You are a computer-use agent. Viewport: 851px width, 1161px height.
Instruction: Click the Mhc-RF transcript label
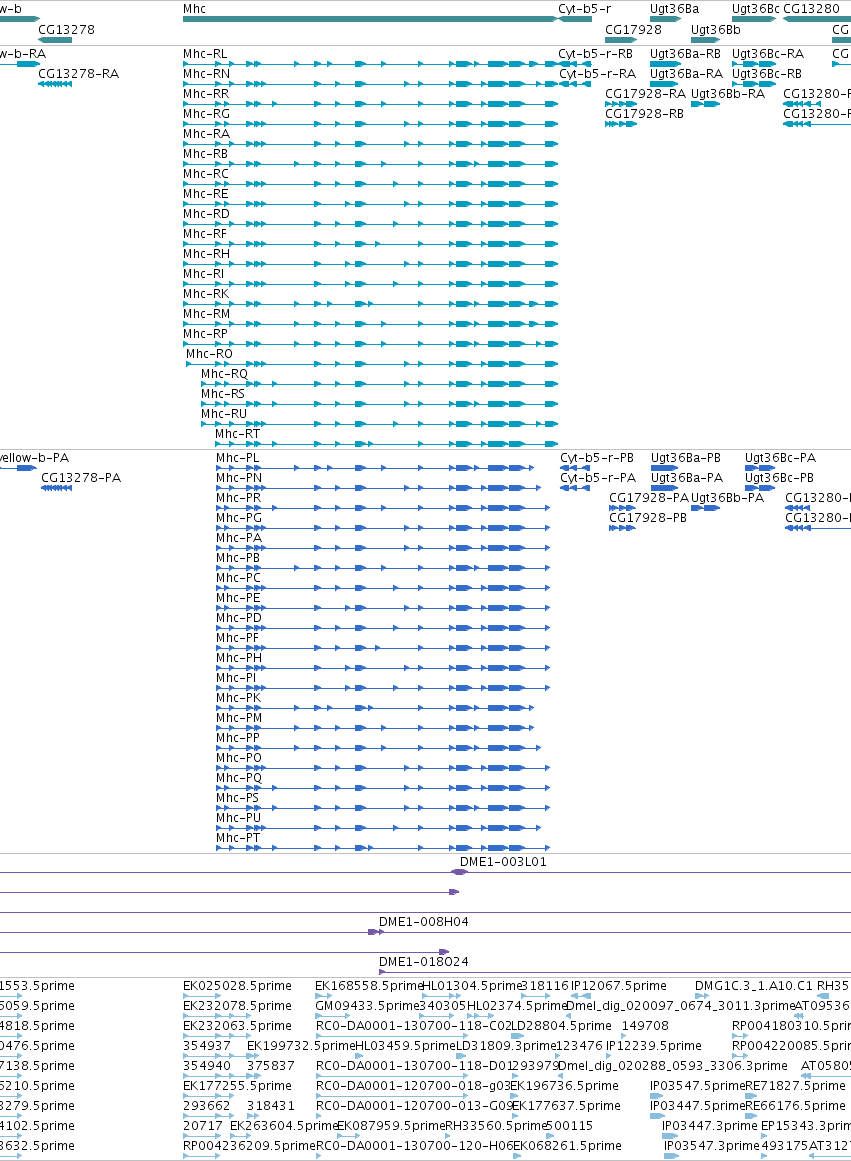pyautogui.click(x=204, y=234)
